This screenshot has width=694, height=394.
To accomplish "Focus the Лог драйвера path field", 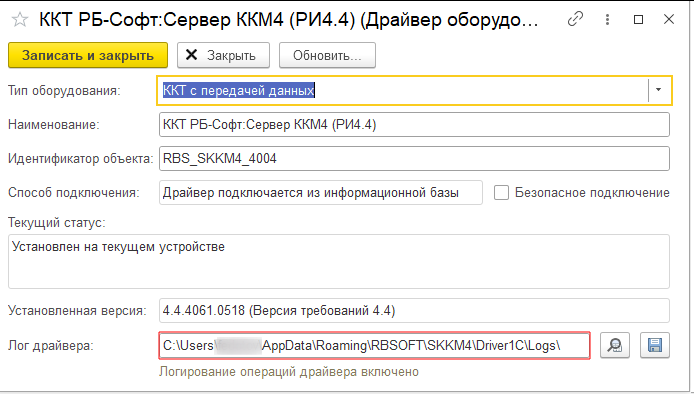I will pos(374,345).
